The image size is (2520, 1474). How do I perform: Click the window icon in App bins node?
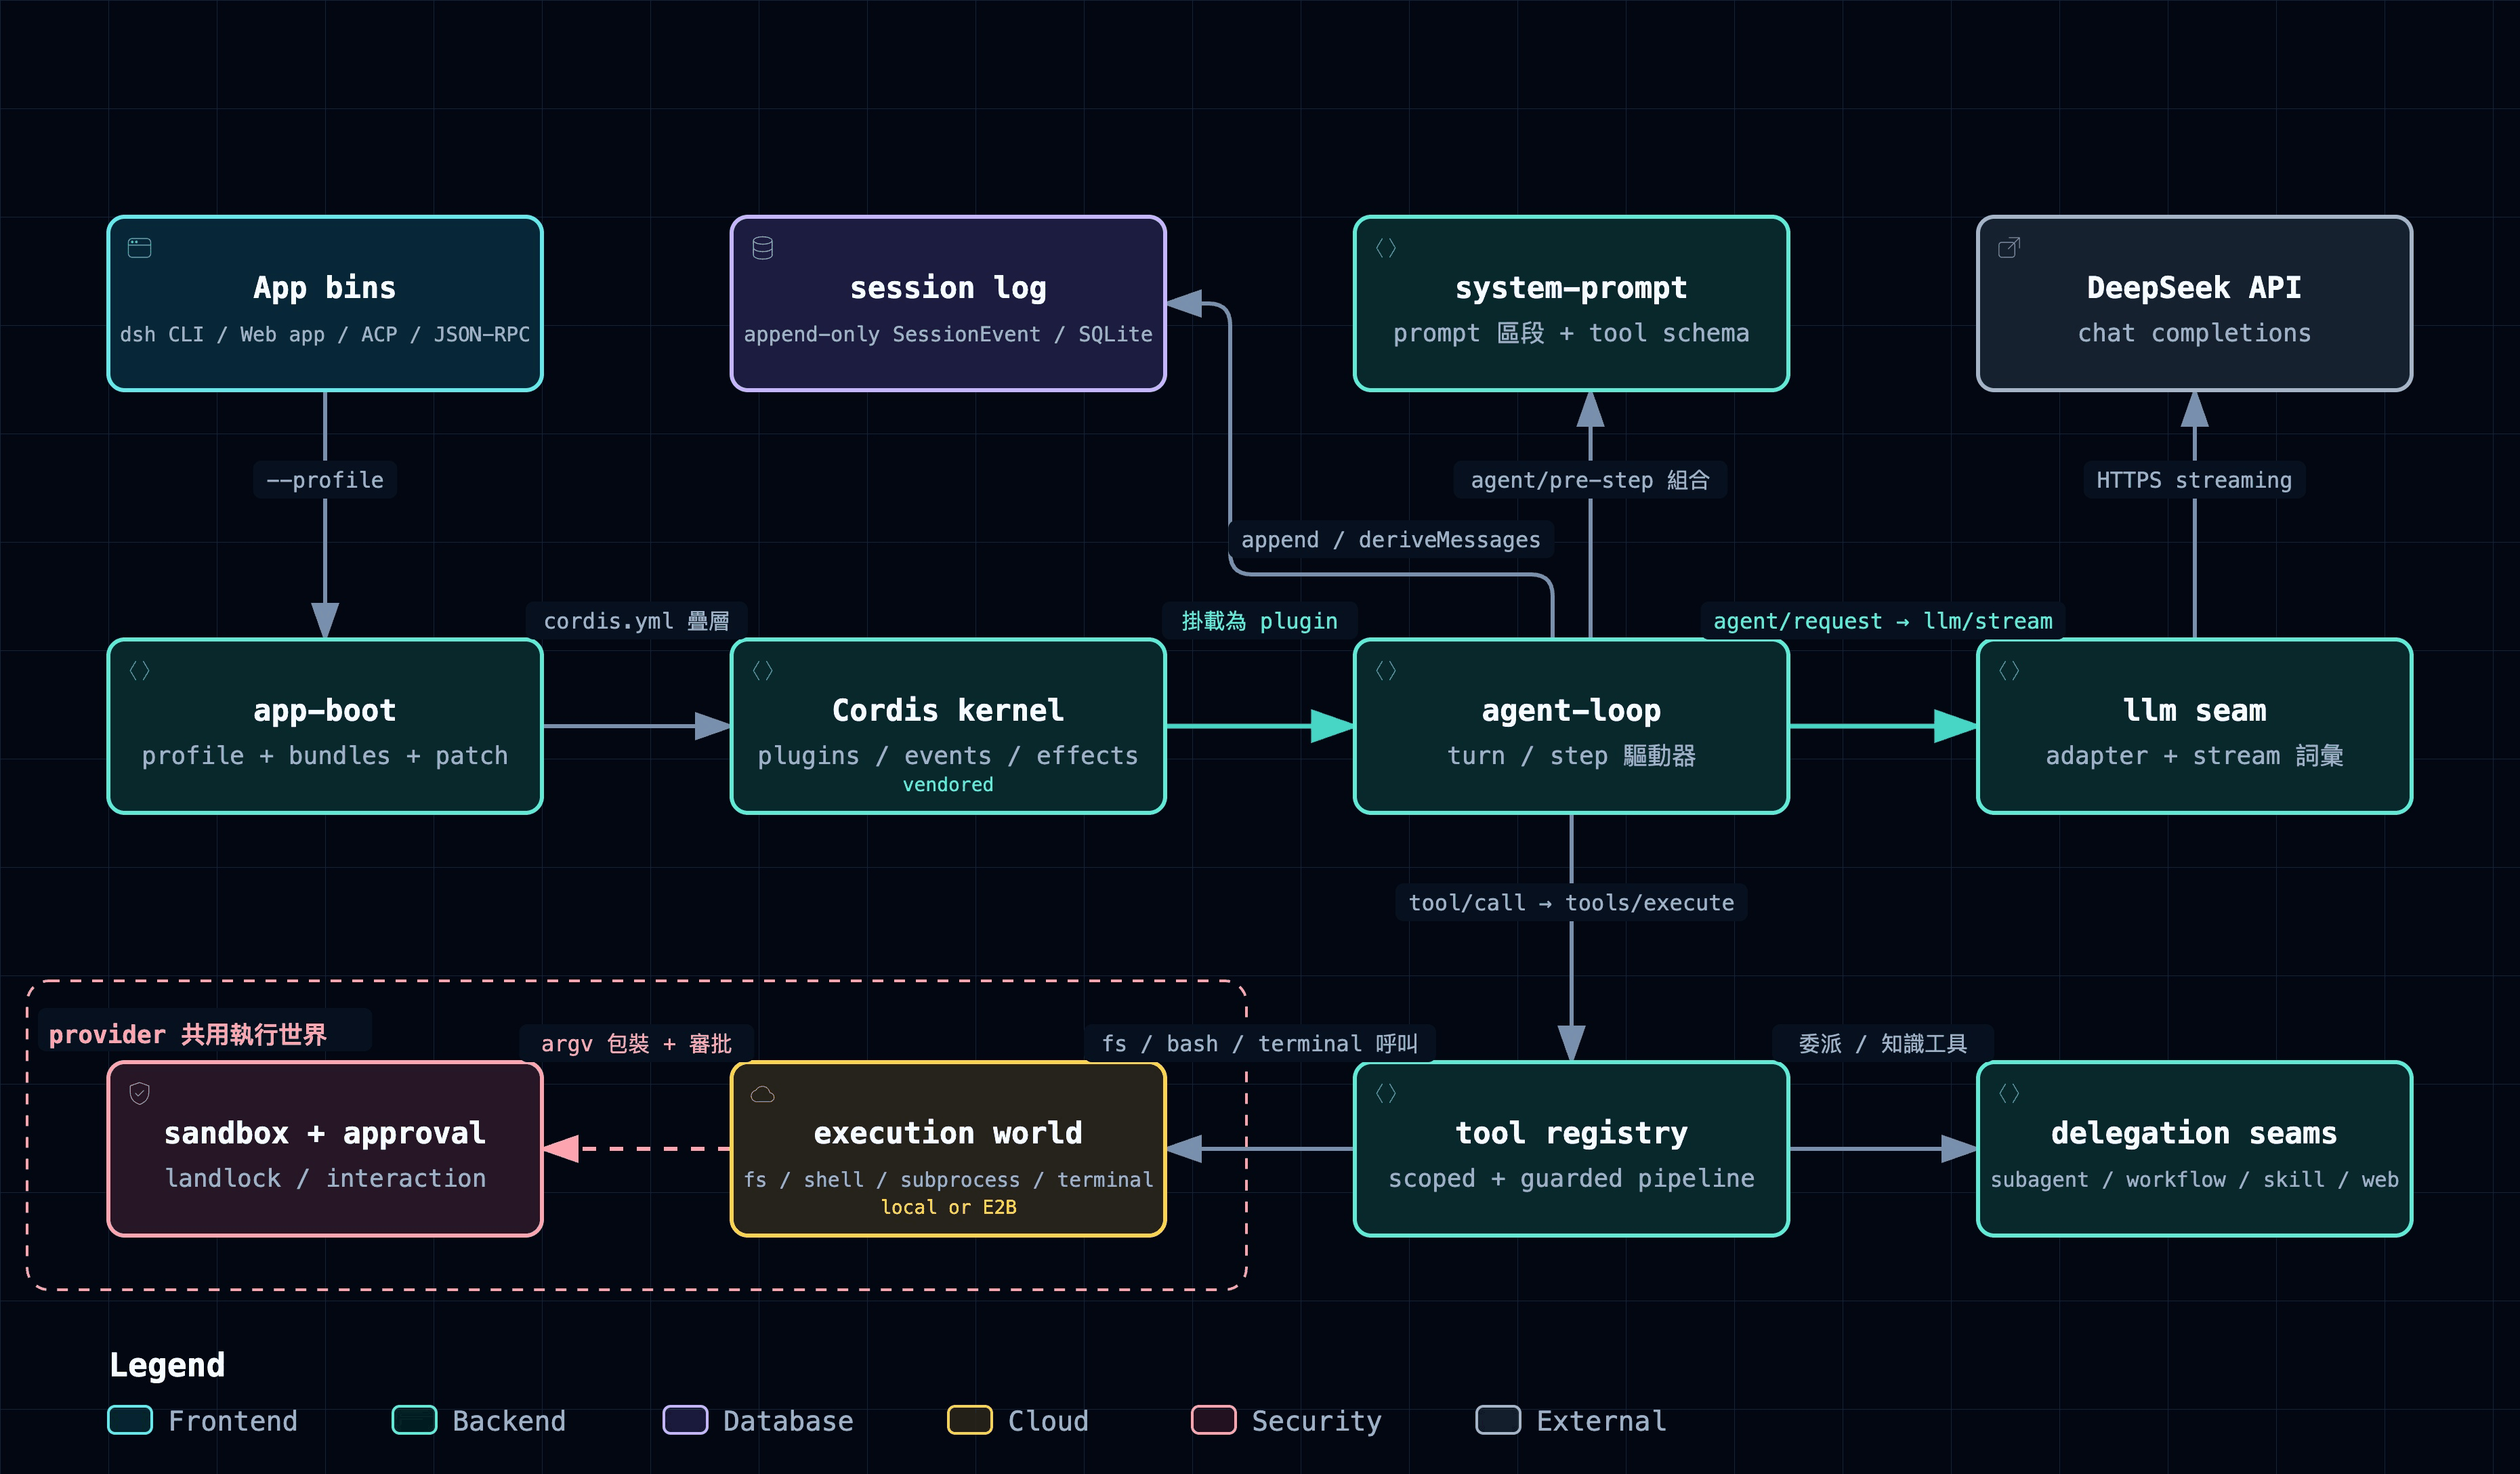[140, 248]
